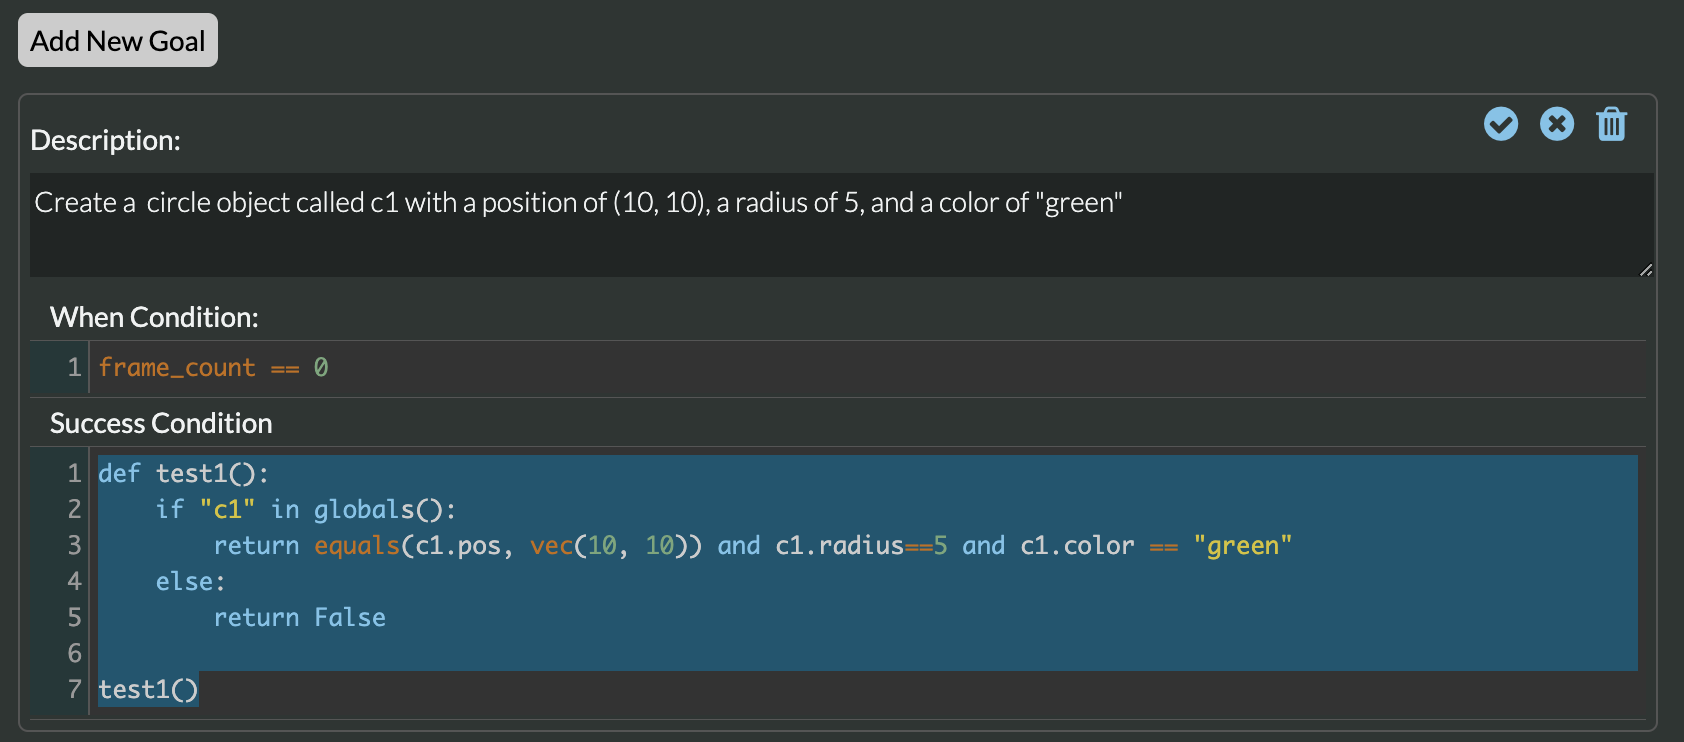
Task: Select line number 1 in When Condition gutter
Action: tap(74, 368)
